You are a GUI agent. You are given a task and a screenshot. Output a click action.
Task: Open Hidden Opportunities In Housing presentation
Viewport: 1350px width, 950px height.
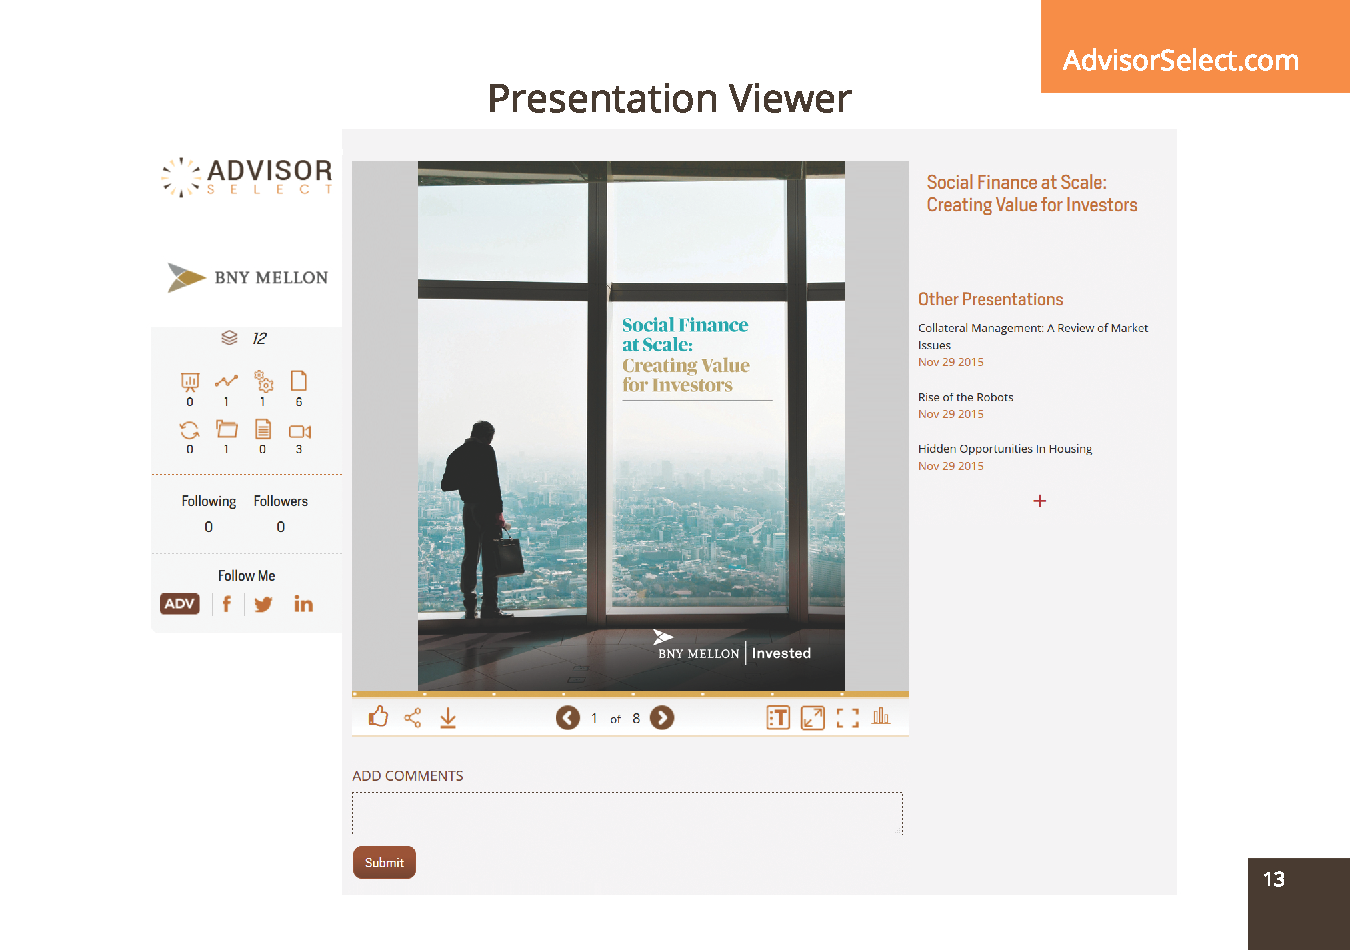[x=1004, y=449]
